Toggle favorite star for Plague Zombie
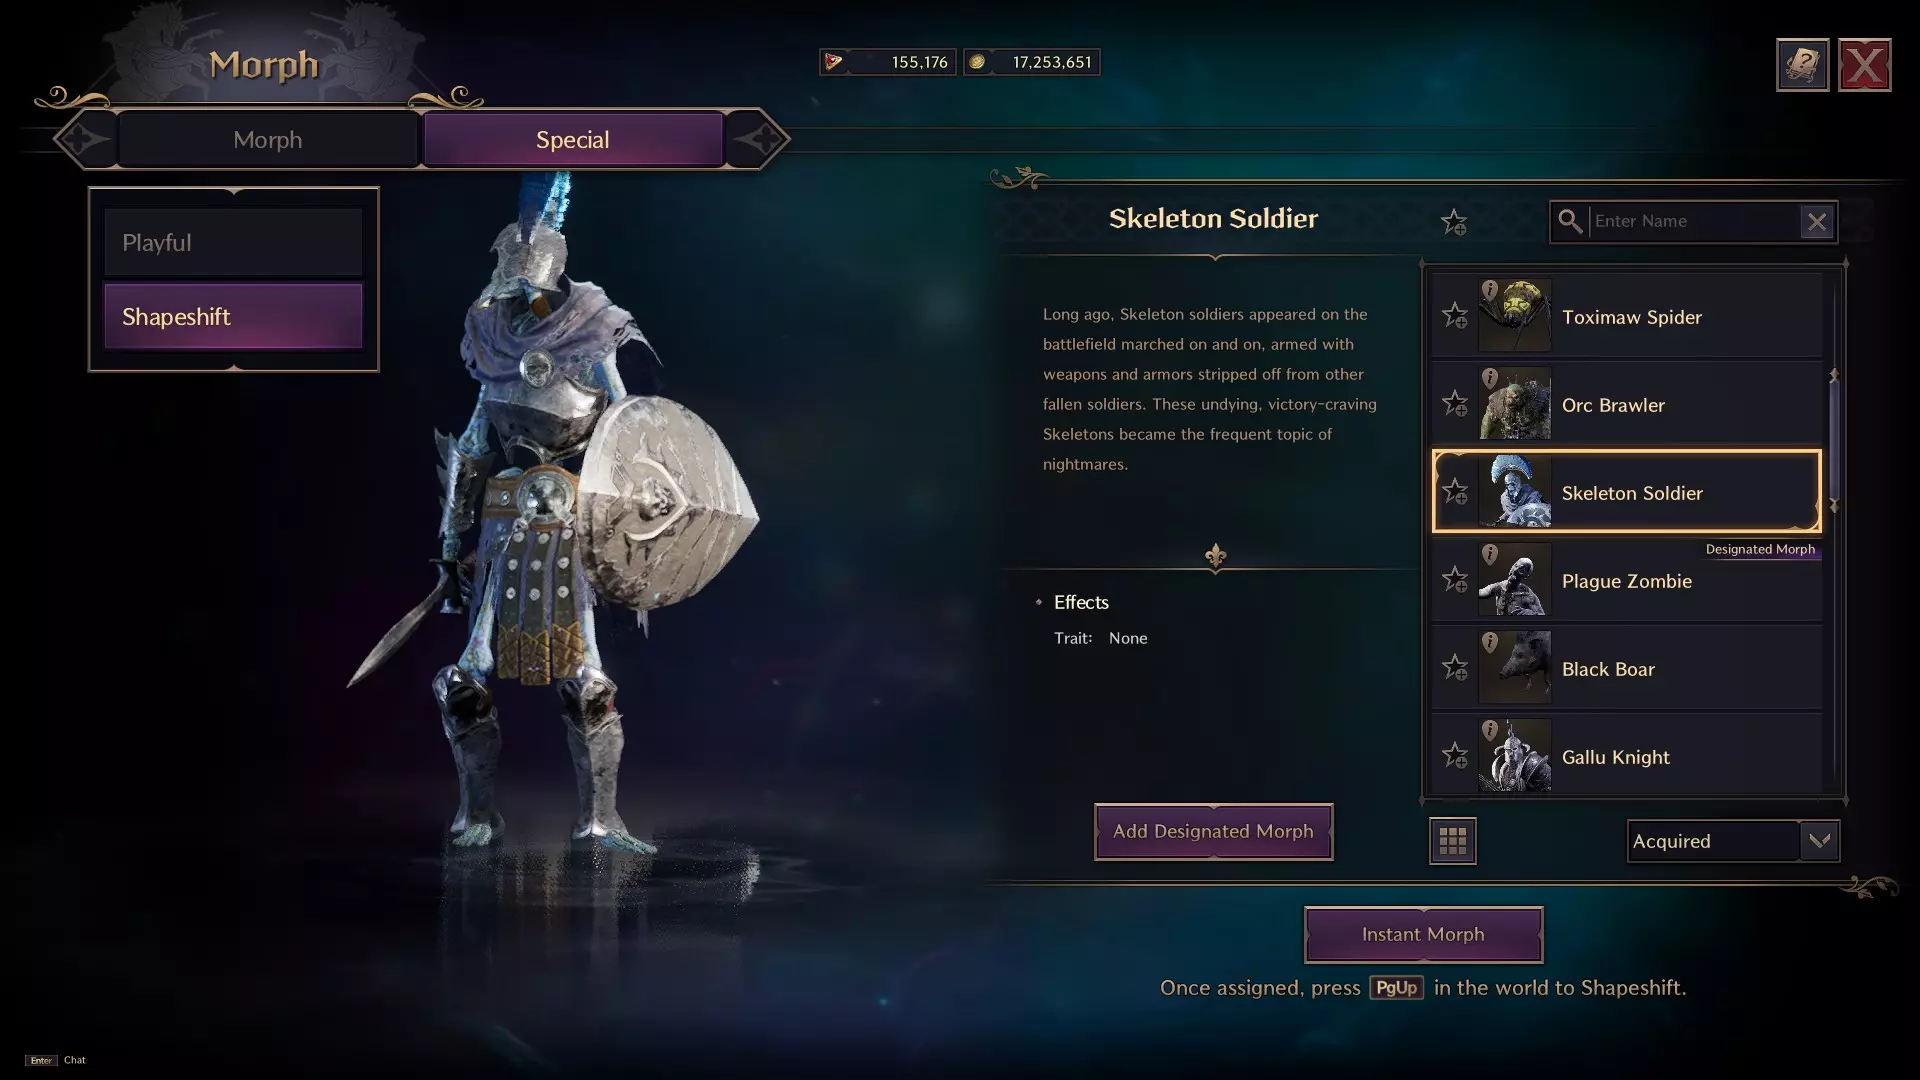 pyautogui.click(x=1454, y=580)
